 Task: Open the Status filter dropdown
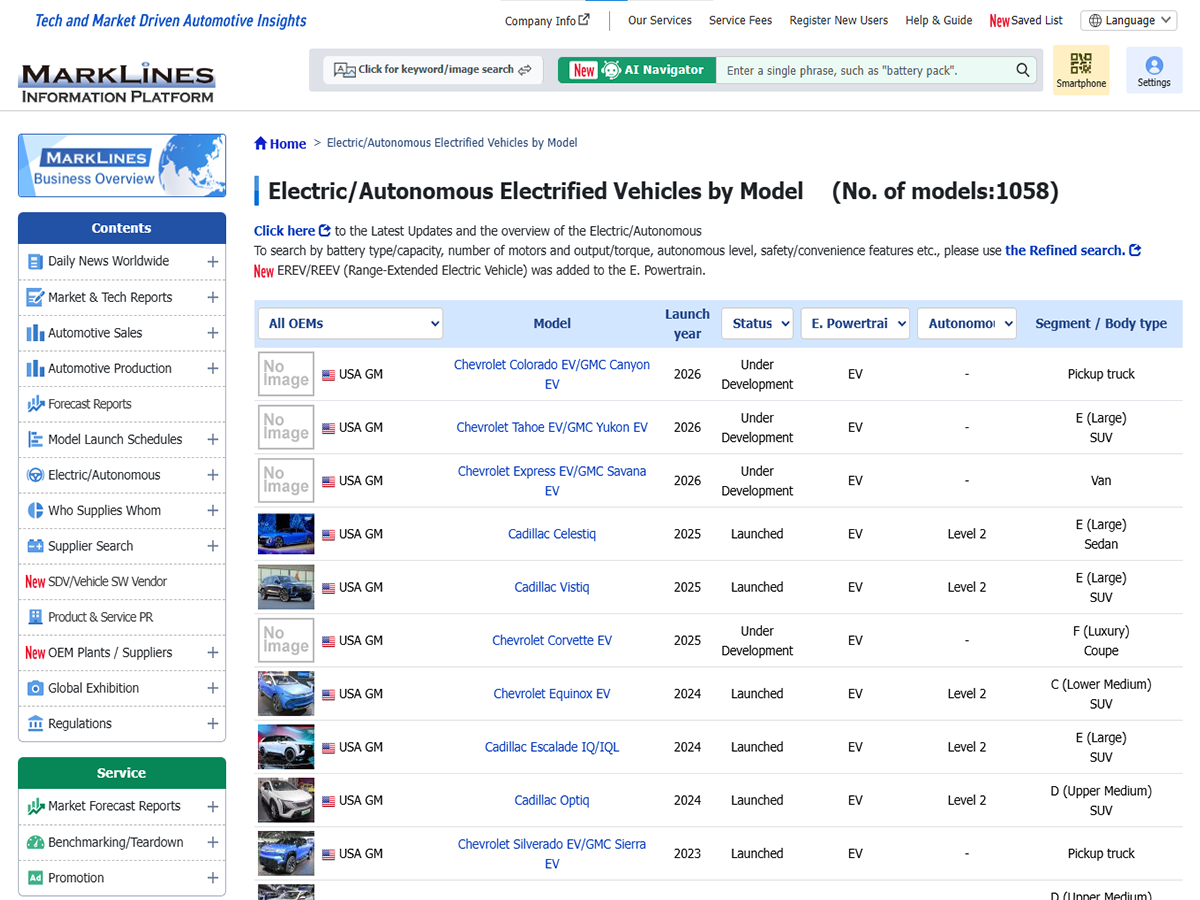coord(756,323)
